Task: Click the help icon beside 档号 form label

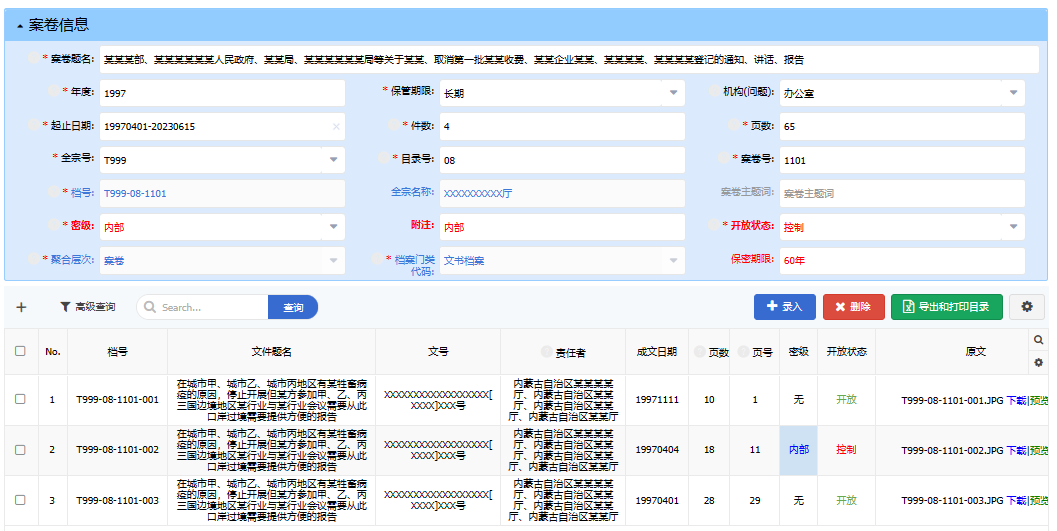Action: 54,191
